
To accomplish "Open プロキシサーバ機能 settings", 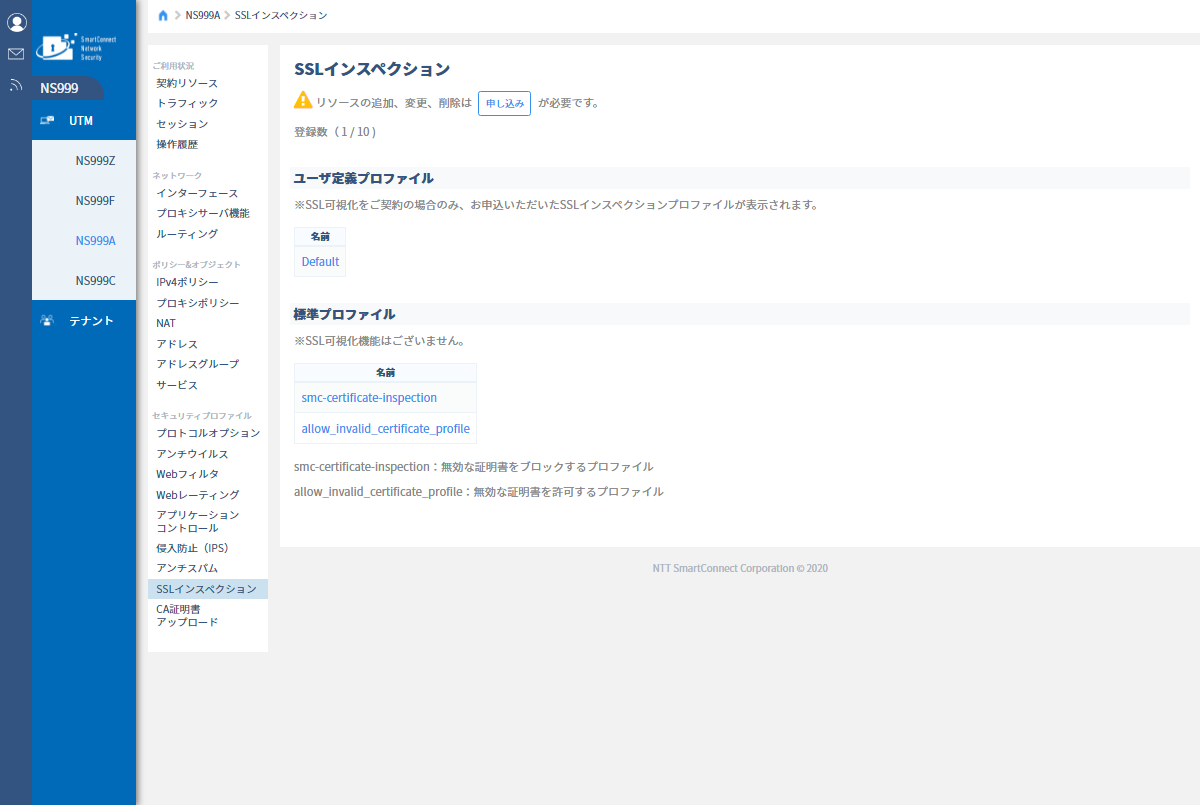I will pos(203,213).
